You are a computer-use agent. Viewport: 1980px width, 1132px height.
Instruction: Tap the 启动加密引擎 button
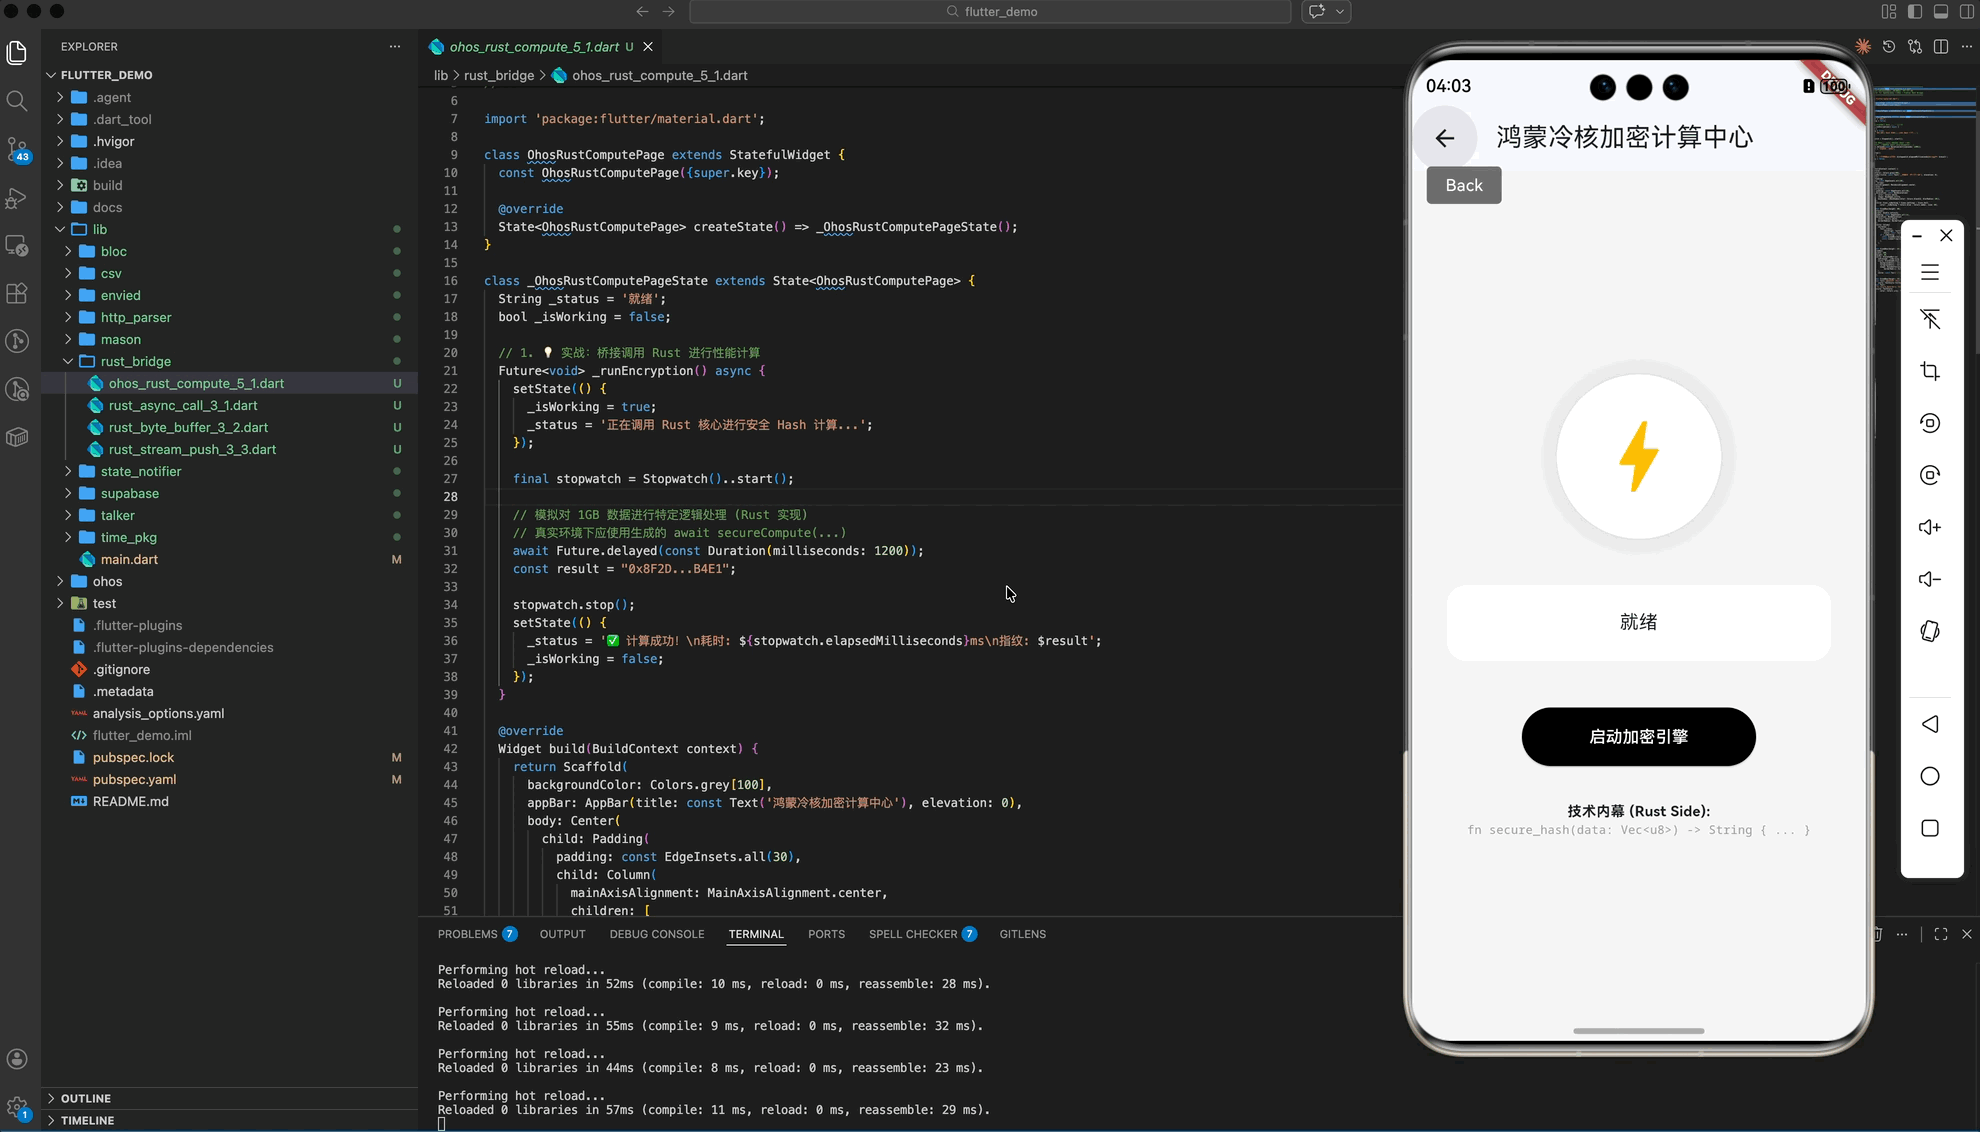point(1638,737)
